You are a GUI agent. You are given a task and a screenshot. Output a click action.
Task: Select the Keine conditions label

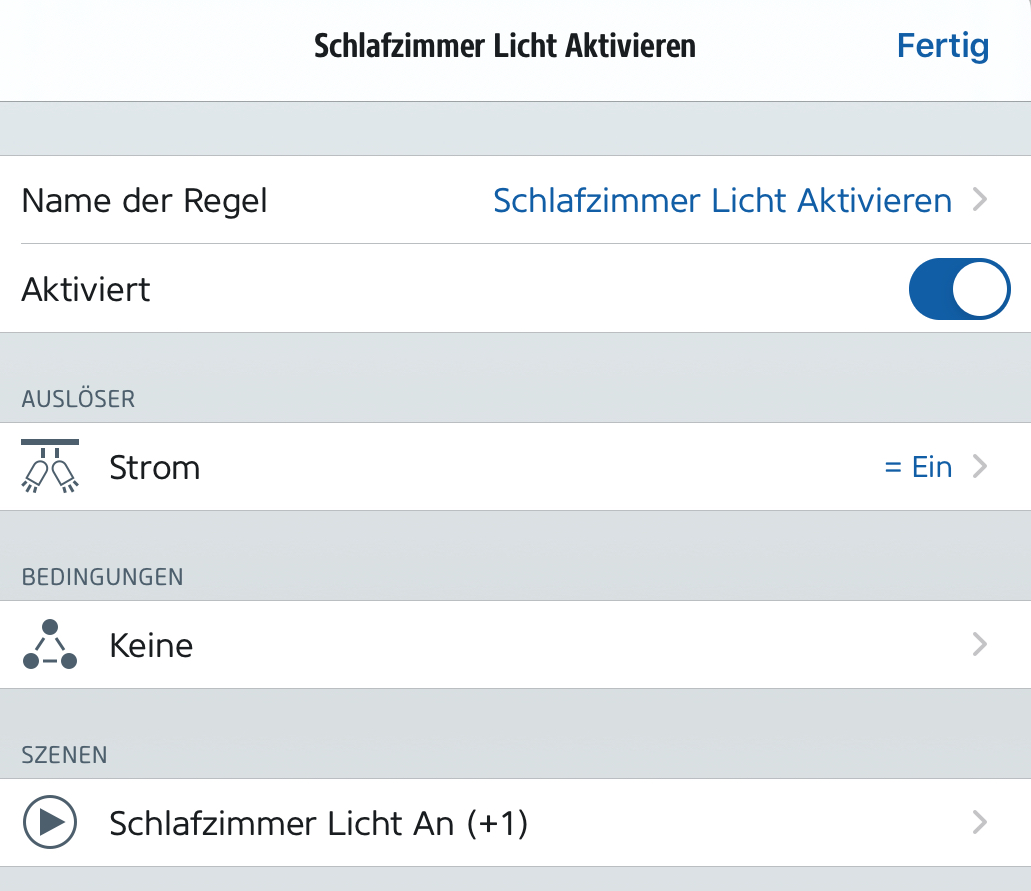point(151,645)
